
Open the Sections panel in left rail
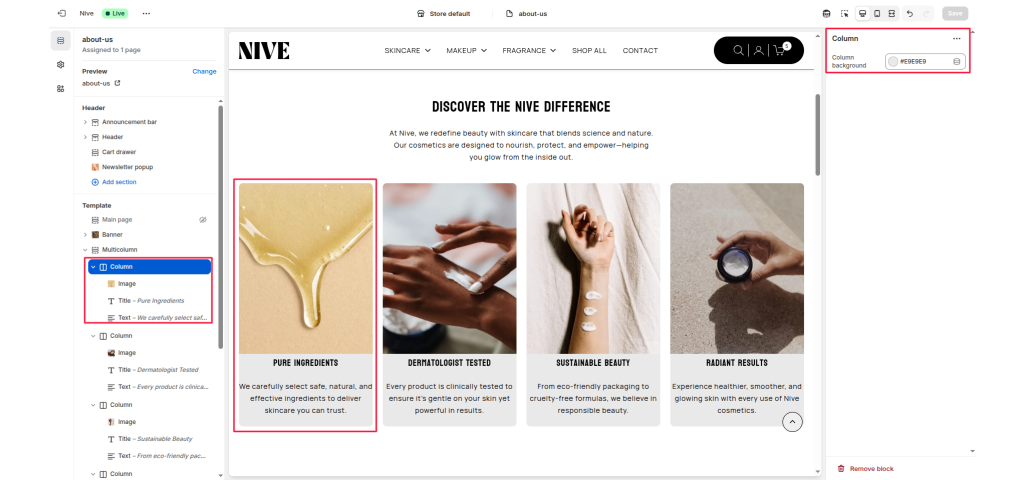click(61, 40)
